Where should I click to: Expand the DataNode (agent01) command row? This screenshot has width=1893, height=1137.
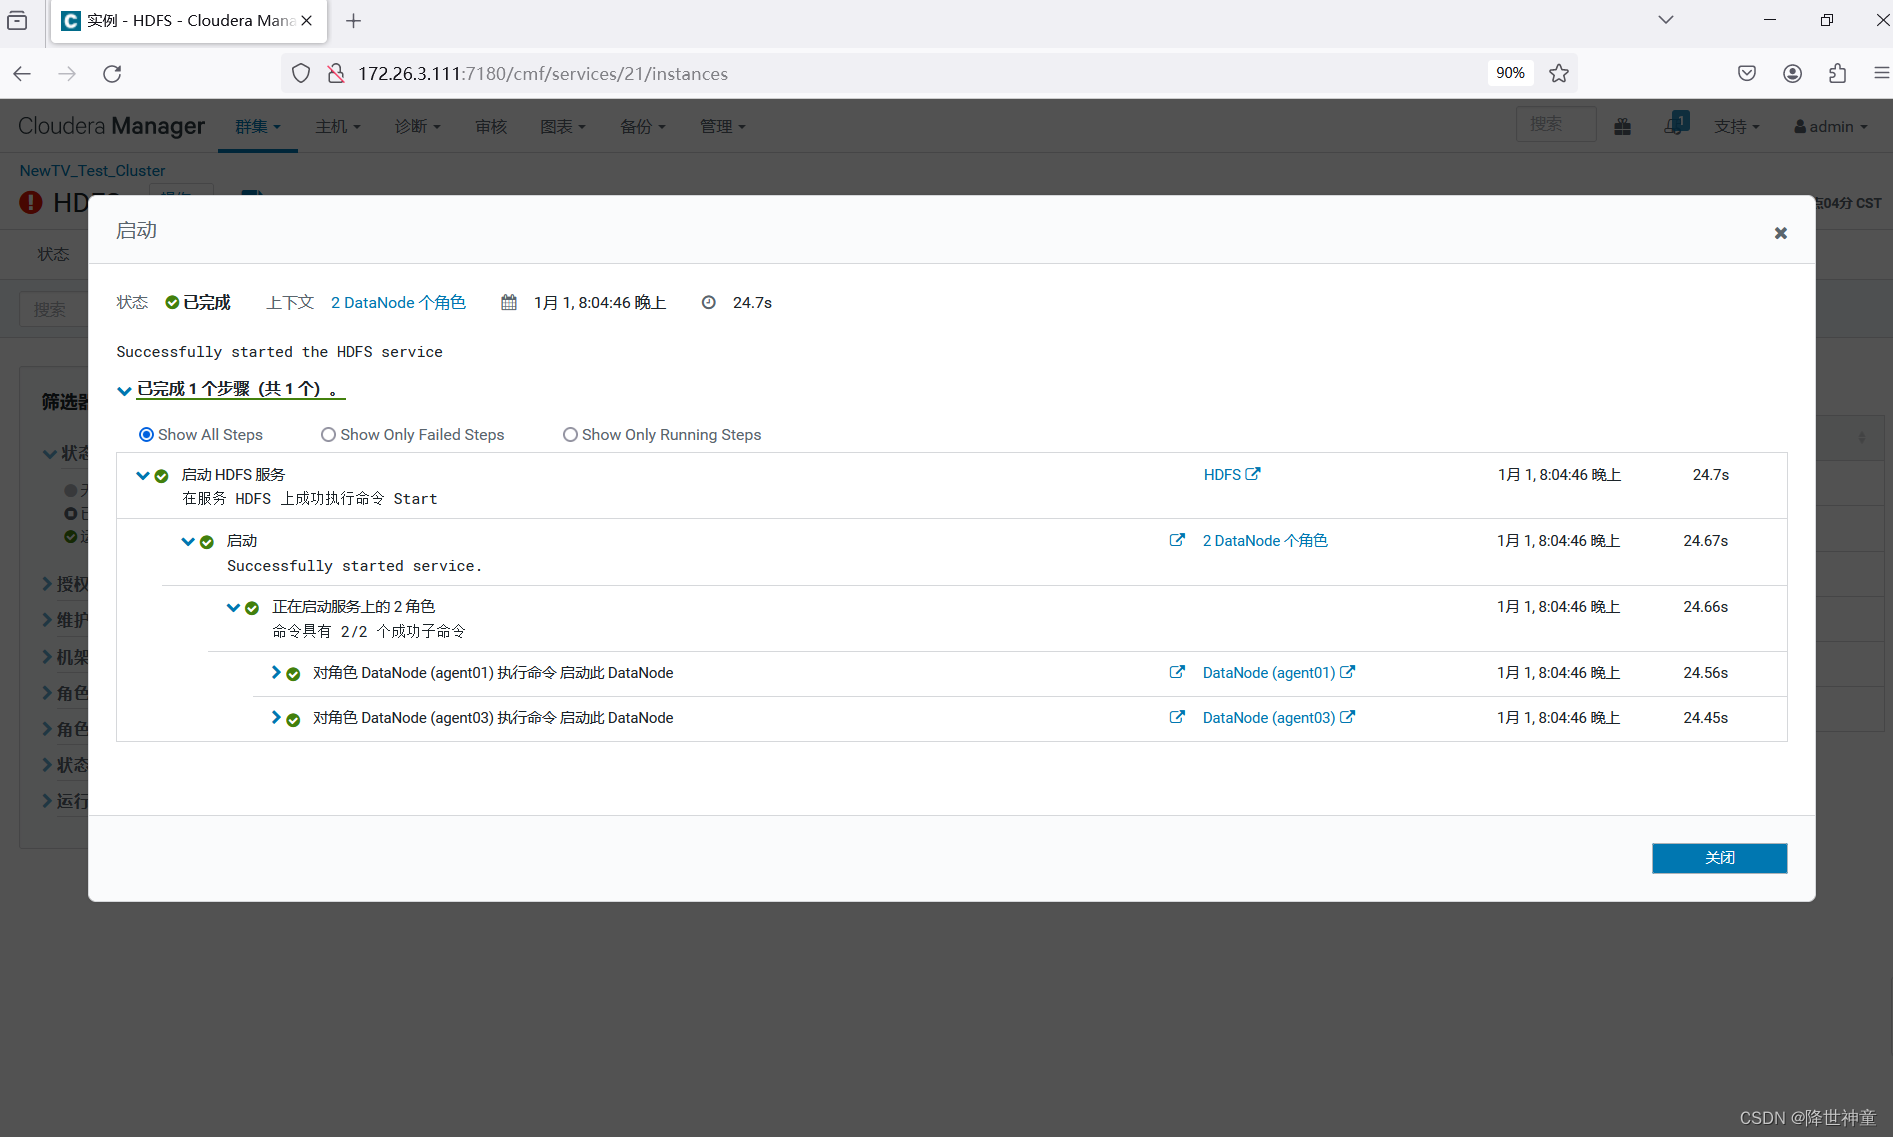pyautogui.click(x=276, y=673)
